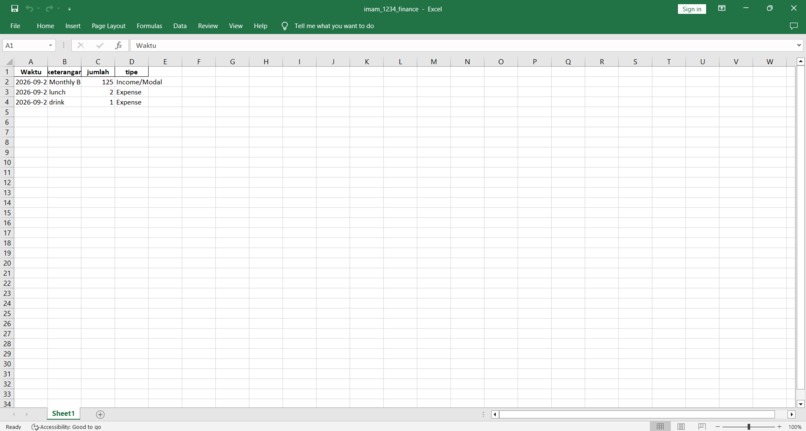This screenshot has width=806, height=431.
Task: Save the workbook with the floppy disk icon
Action: point(14,9)
